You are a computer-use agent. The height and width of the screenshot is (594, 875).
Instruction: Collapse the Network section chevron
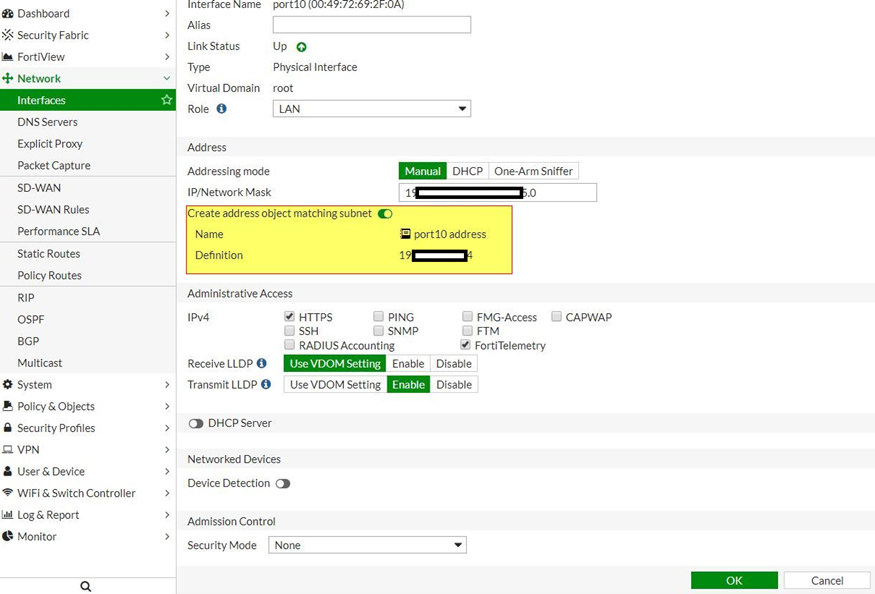167,79
